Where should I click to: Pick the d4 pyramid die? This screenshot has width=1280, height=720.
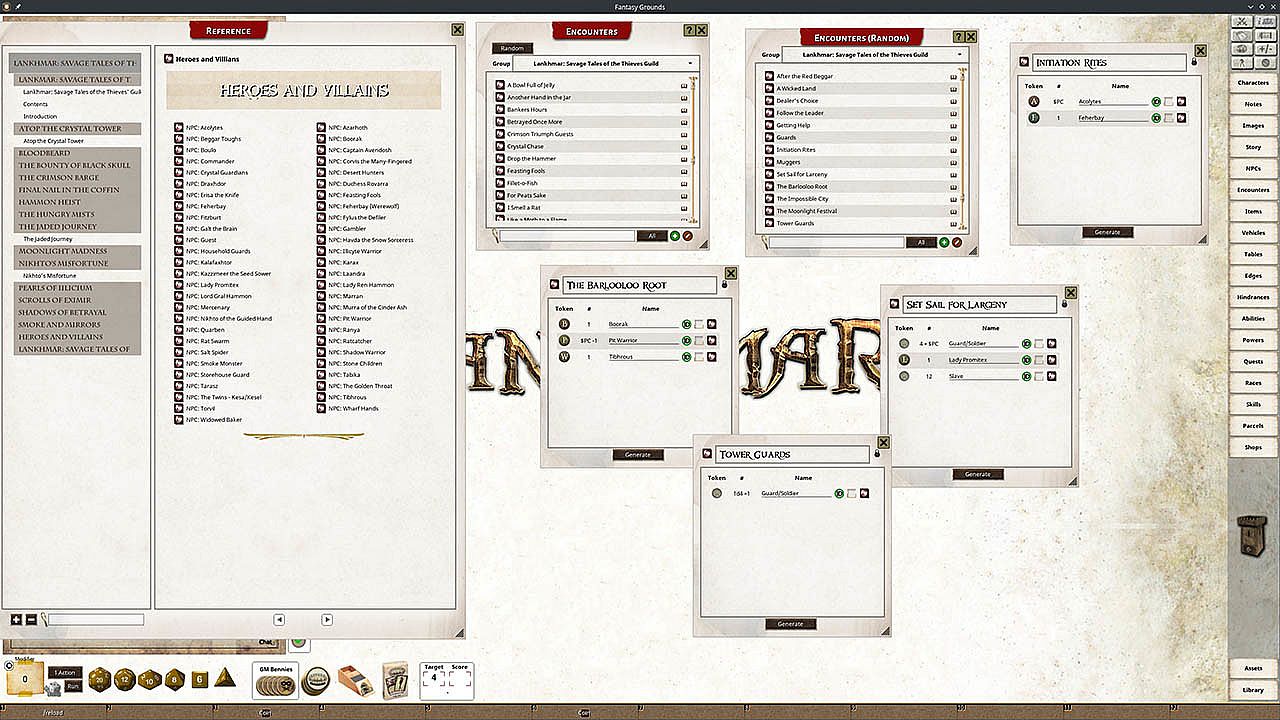[225, 678]
